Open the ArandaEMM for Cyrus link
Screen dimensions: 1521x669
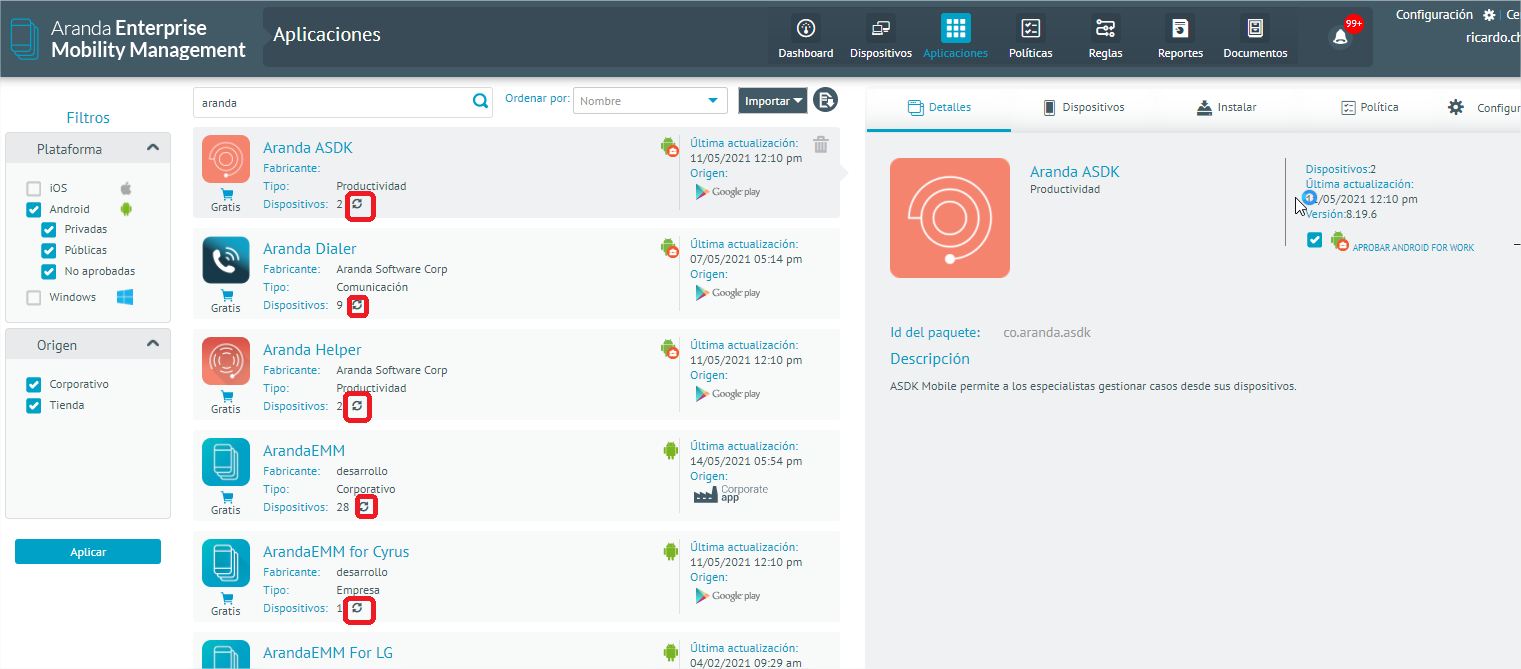pos(336,552)
